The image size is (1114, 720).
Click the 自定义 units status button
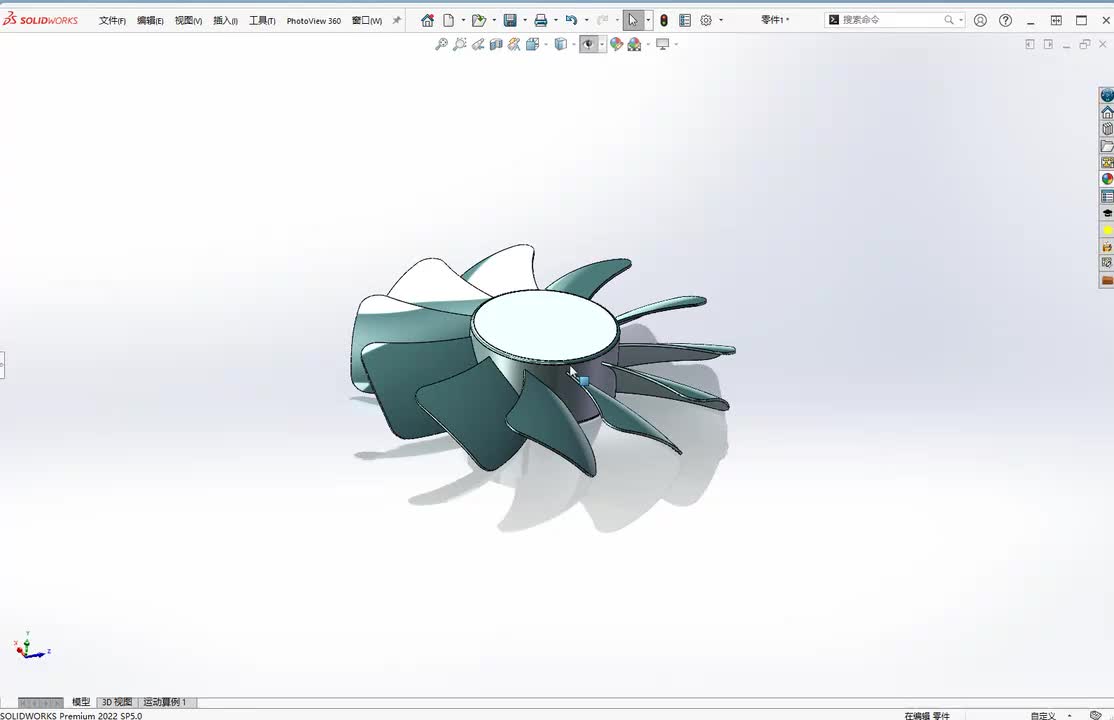(1043, 716)
